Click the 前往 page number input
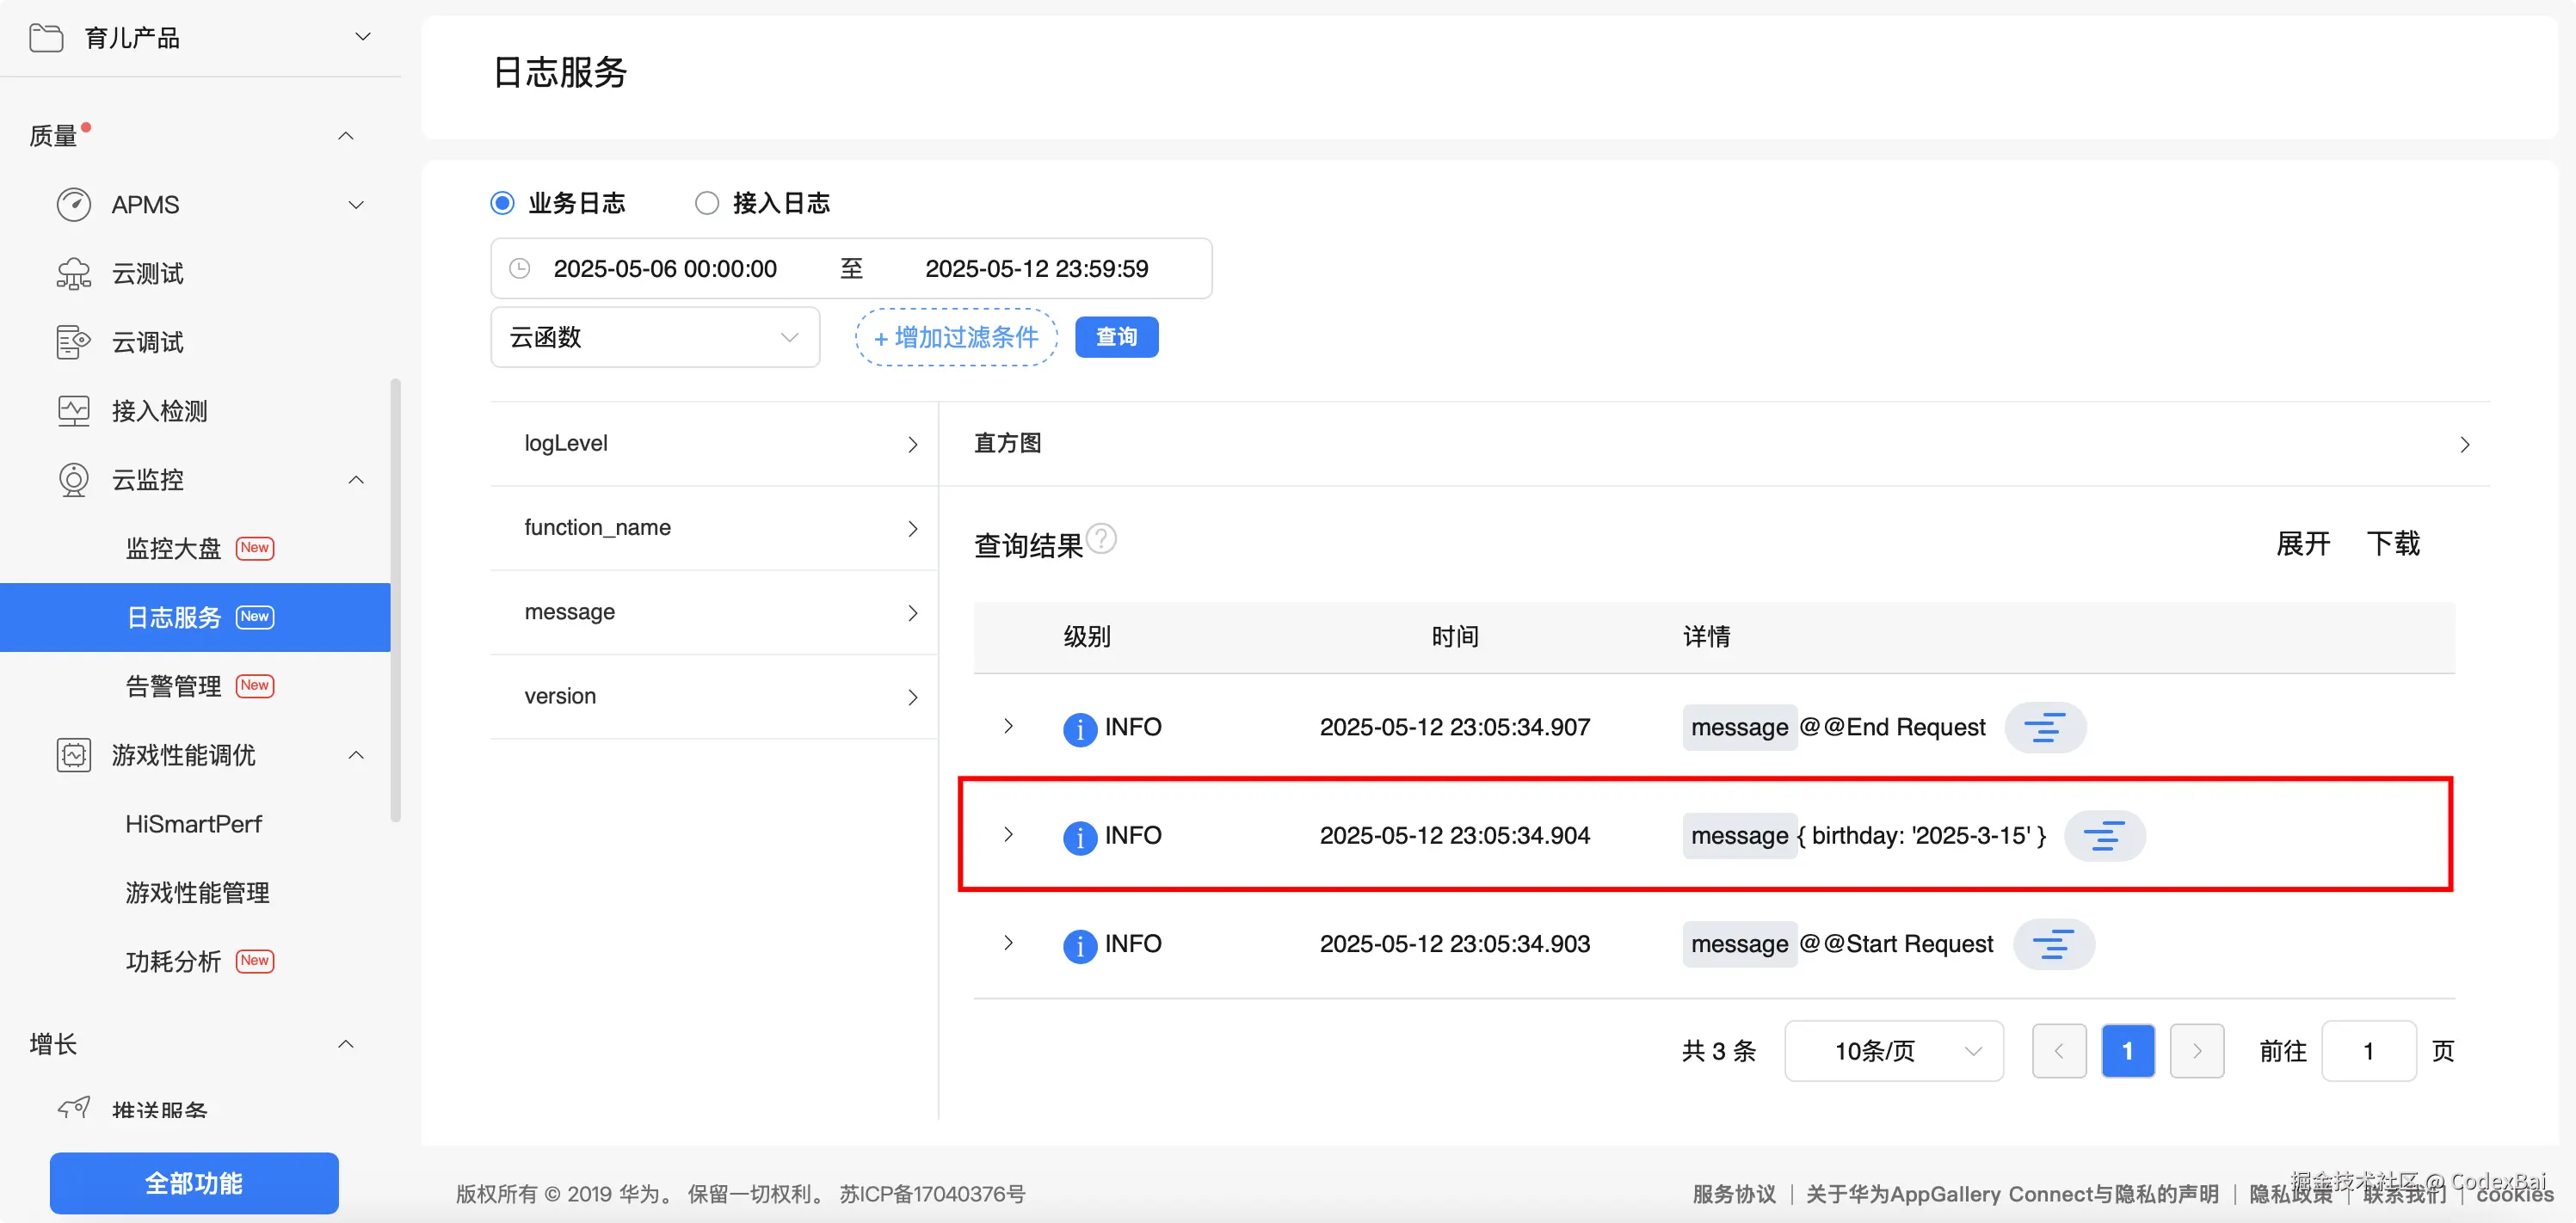The height and width of the screenshot is (1223, 2576). point(2368,1050)
